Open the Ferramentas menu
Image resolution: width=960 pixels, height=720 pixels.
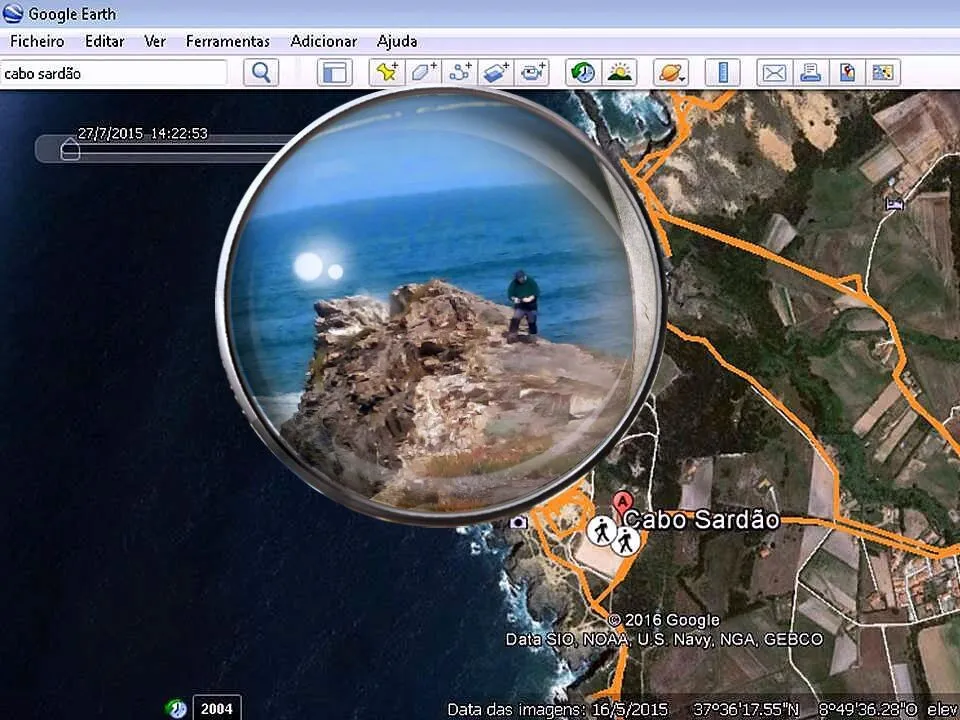tap(228, 41)
